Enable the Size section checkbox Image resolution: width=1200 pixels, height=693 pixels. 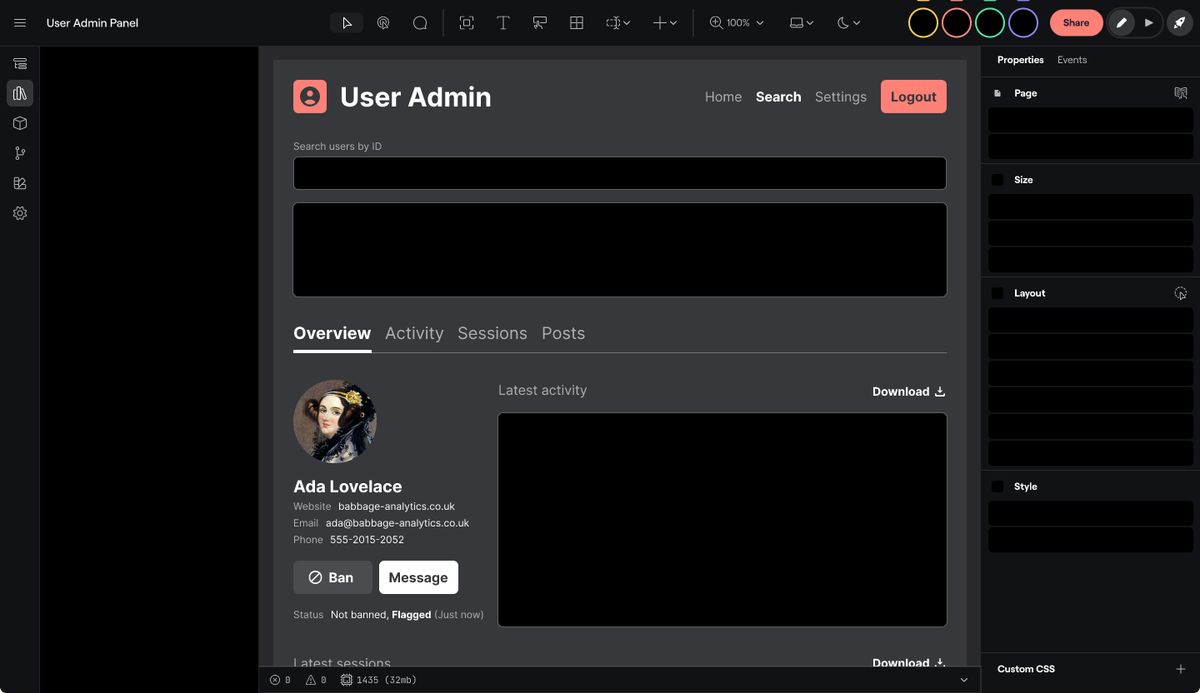[x=996, y=179]
